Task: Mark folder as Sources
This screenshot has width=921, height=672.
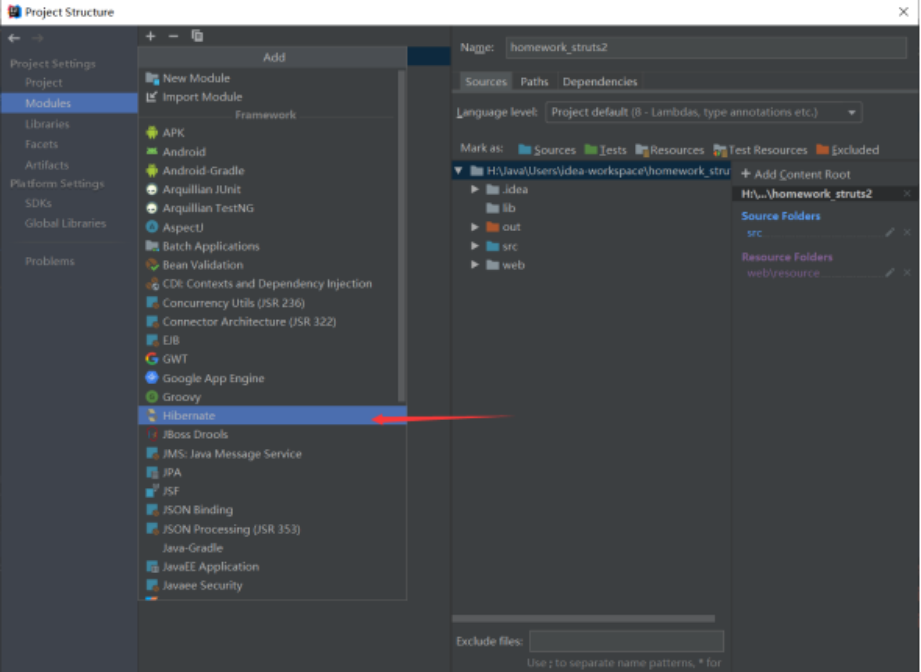Action: (547, 150)
